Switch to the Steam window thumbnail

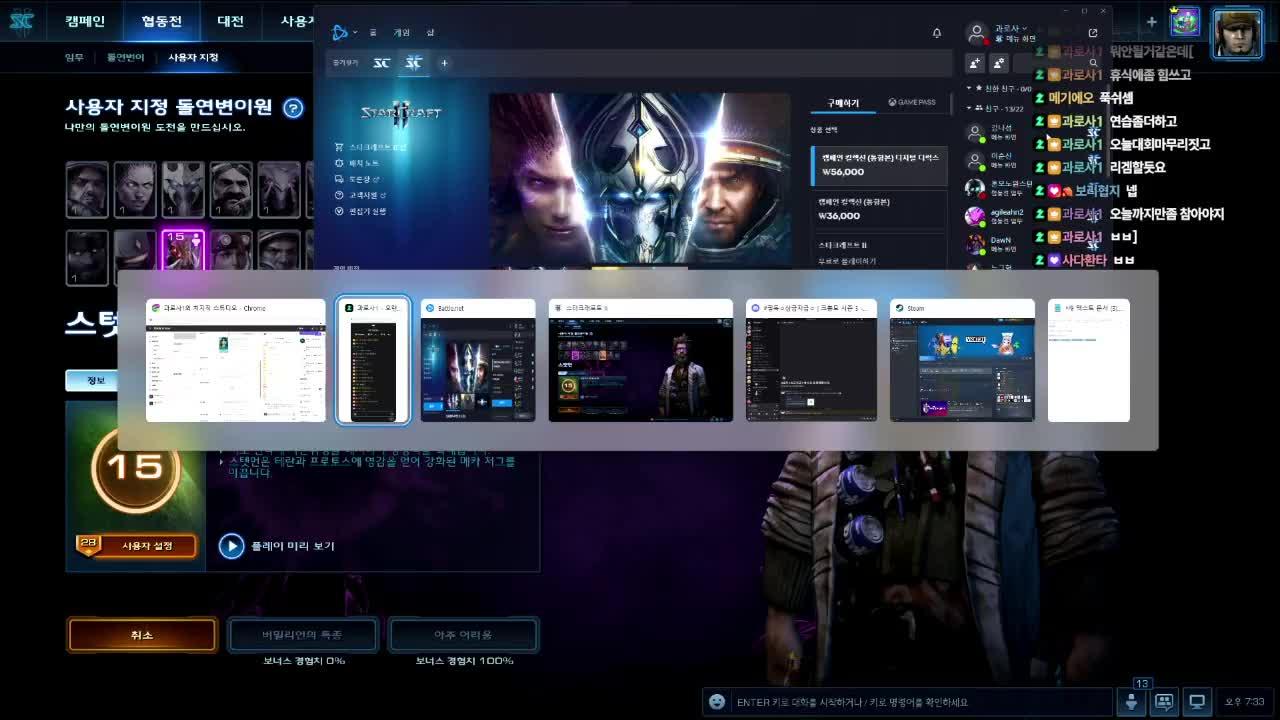coord(962,361)
